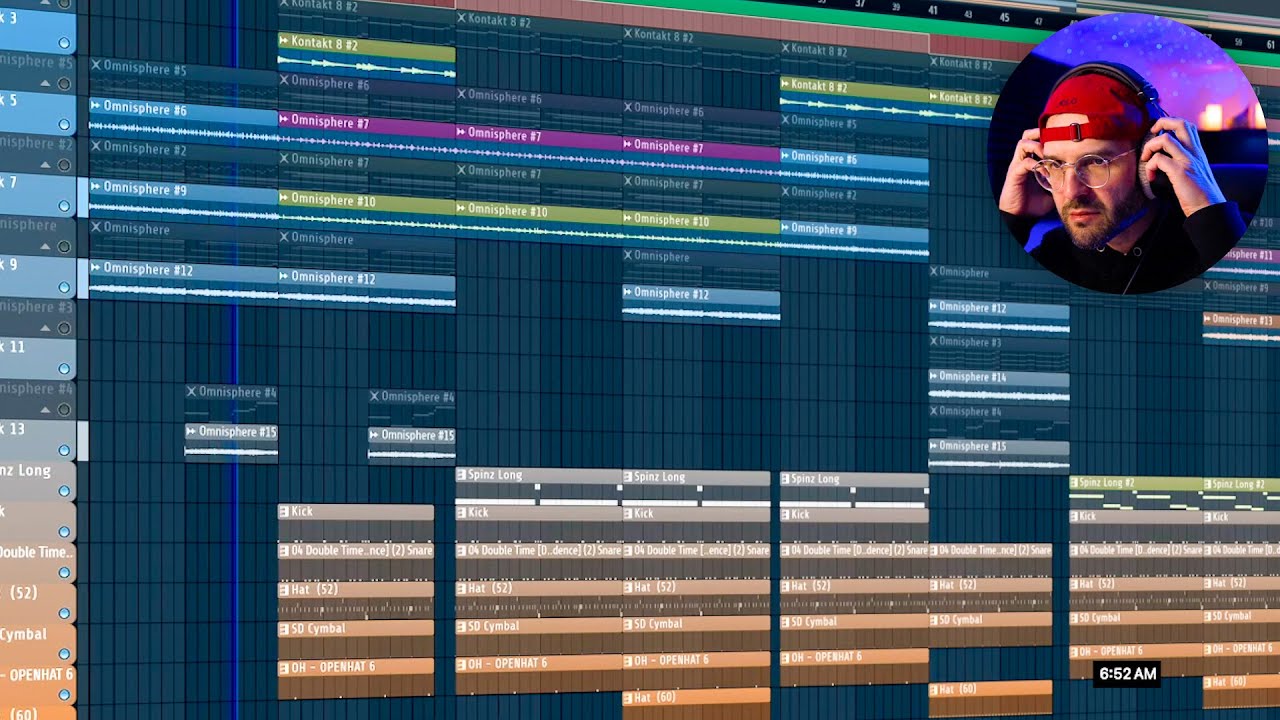This screenshot has width=1280, height=720.
Task: Toggle dark mute dot on Omnisphere #4 lane header
Action: pyautogui.click(x=64, y=410)
